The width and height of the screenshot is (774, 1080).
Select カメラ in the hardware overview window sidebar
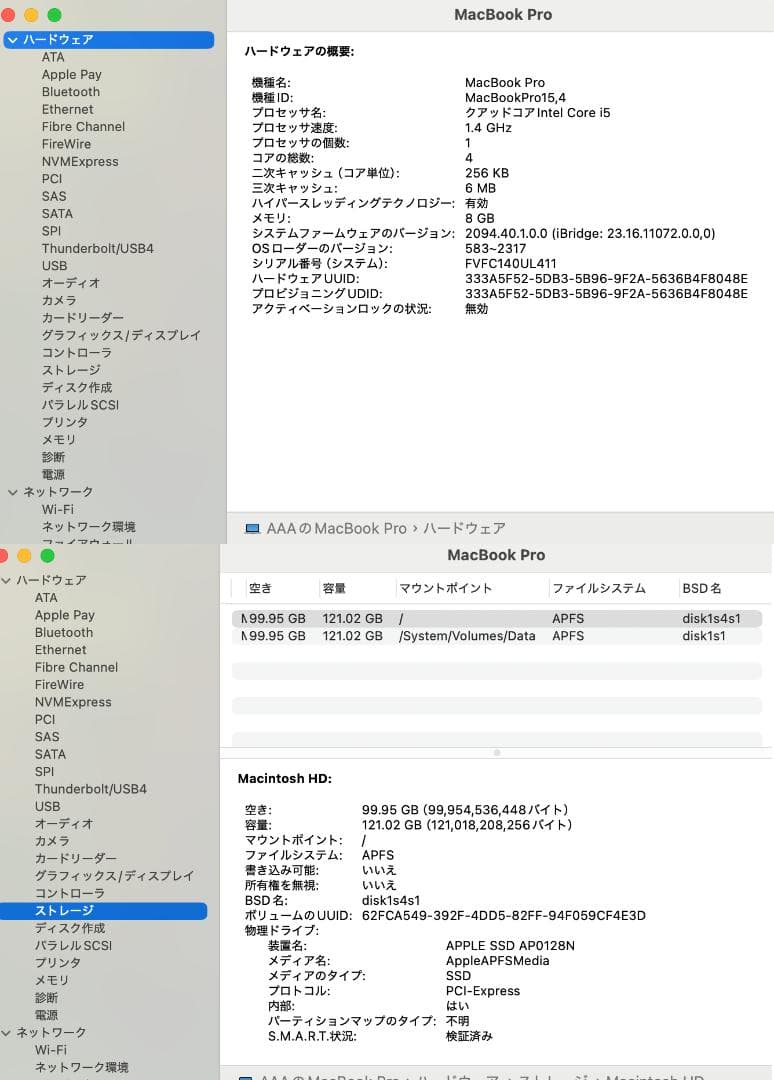[x=59, y=300]
